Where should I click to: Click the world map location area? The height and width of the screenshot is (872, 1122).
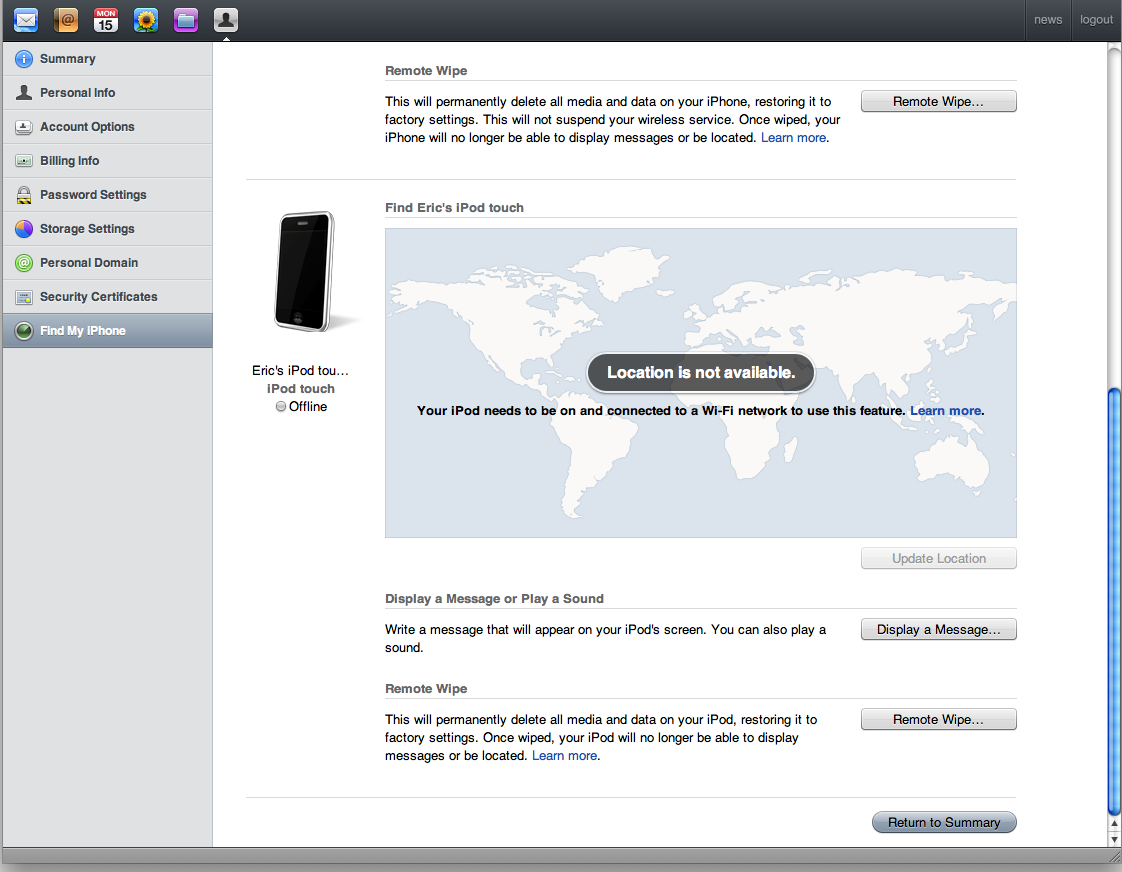(701, 383)
